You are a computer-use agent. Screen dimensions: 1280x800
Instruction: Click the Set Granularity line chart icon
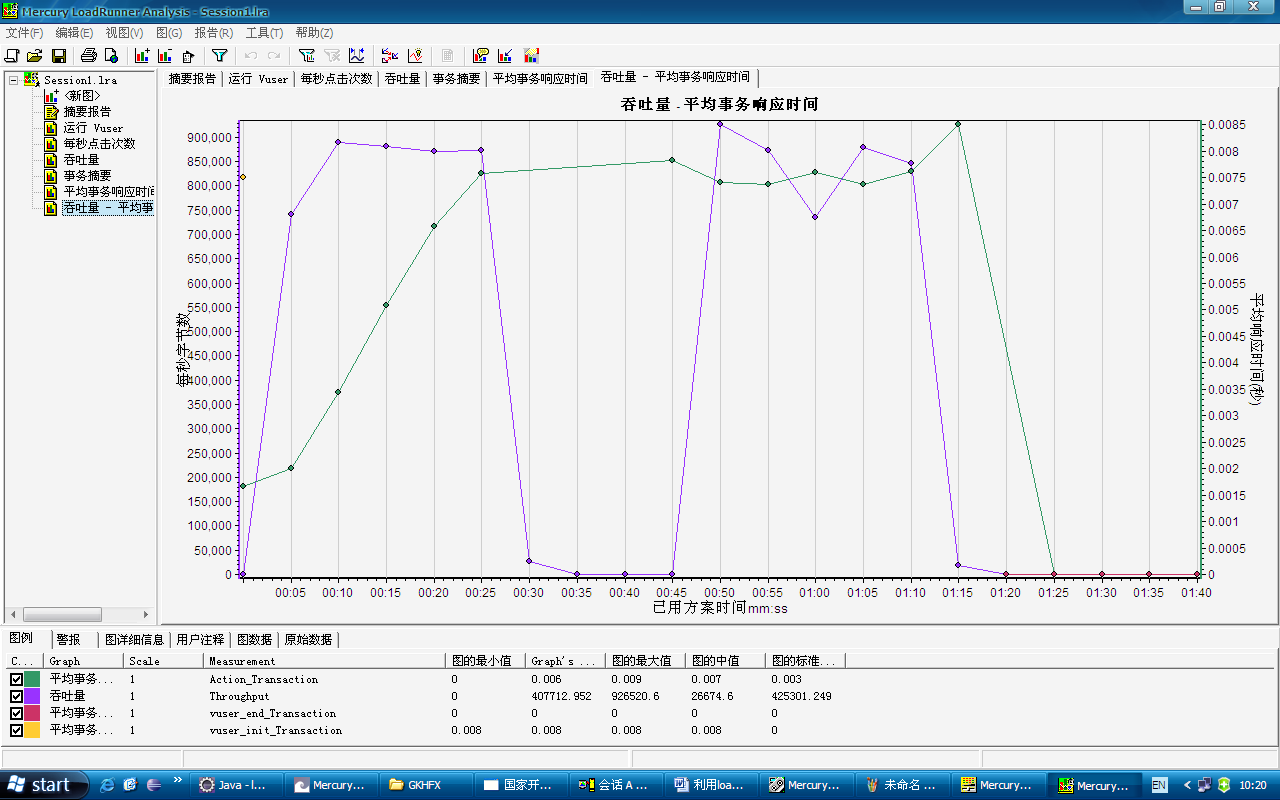click(x=357, y=56)
